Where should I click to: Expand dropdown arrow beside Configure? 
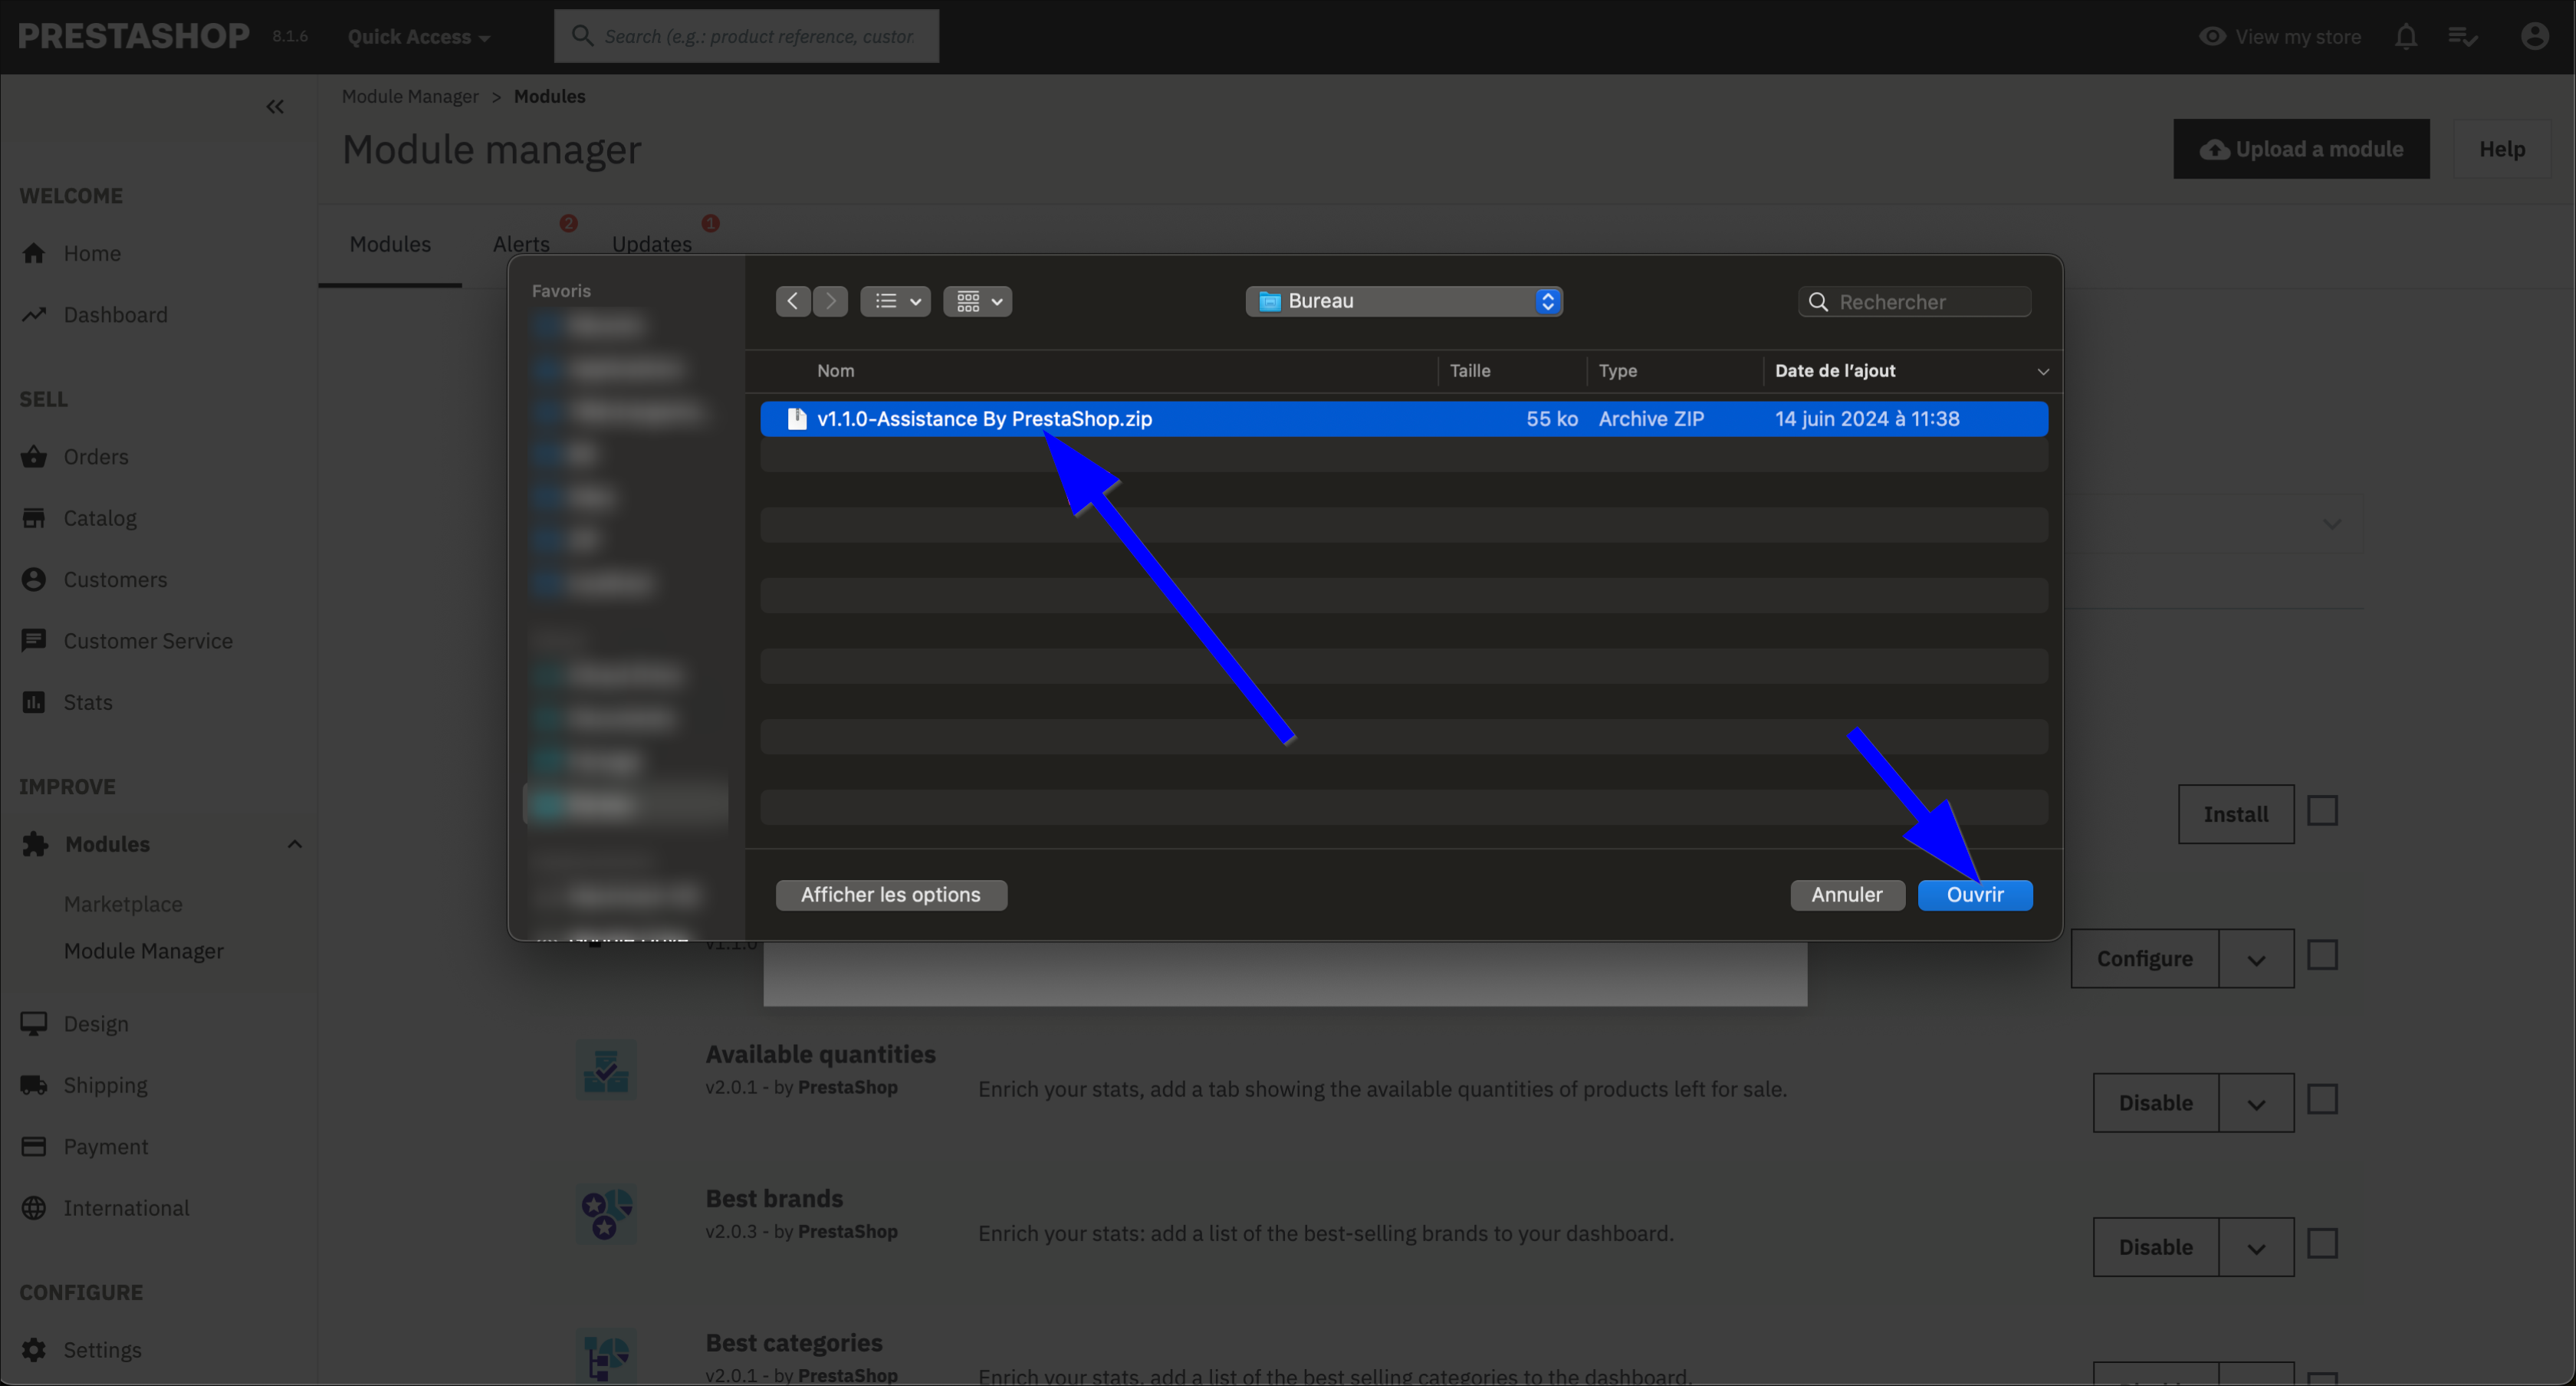(2256, 958)
